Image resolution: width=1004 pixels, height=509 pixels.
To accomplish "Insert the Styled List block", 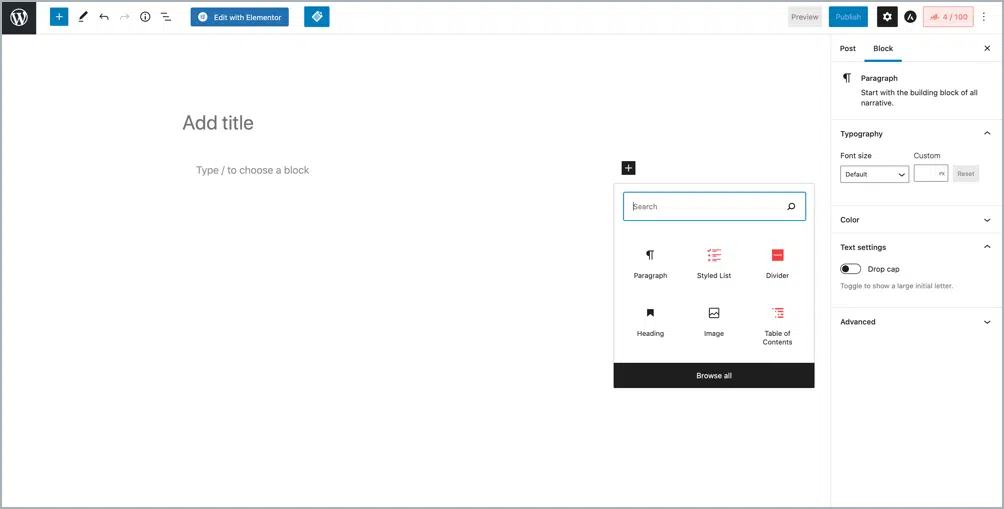I will tap(714, 263).
